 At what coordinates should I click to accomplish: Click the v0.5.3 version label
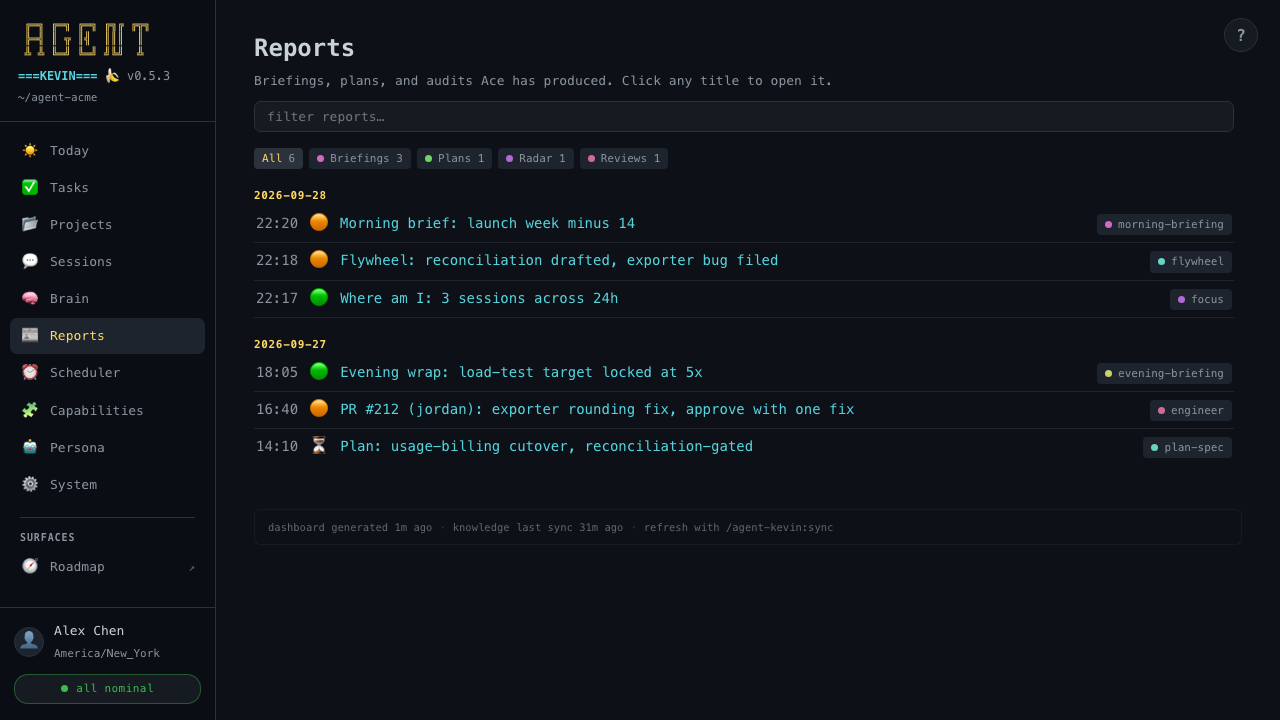(x=148, y=76)
